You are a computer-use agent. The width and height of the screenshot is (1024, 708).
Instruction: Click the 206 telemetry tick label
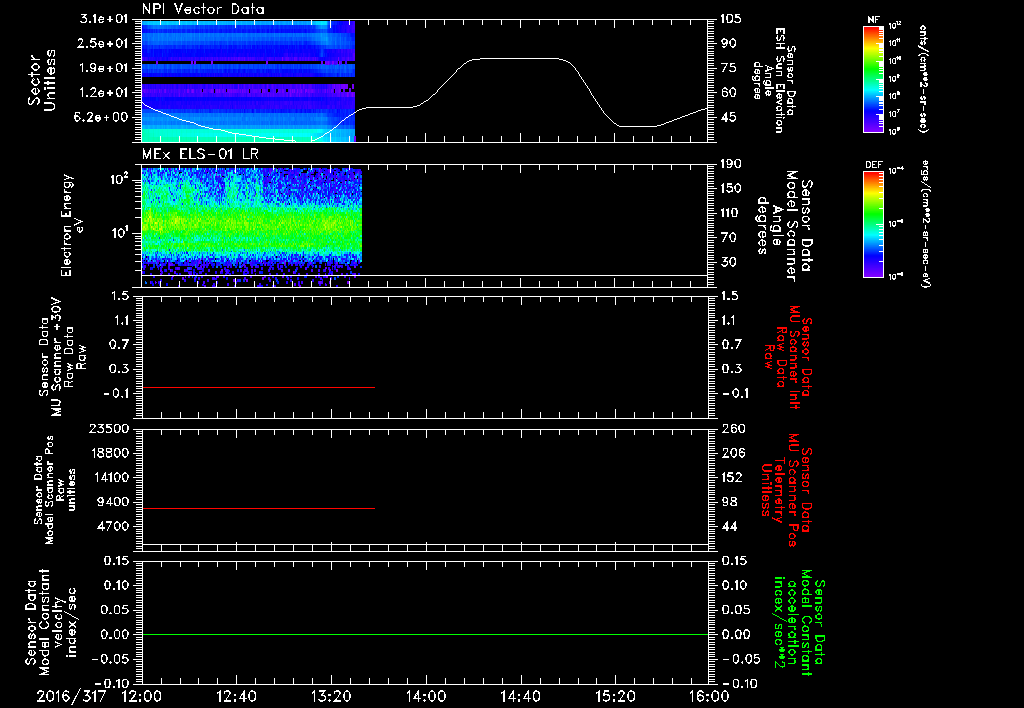click(733, 453)
